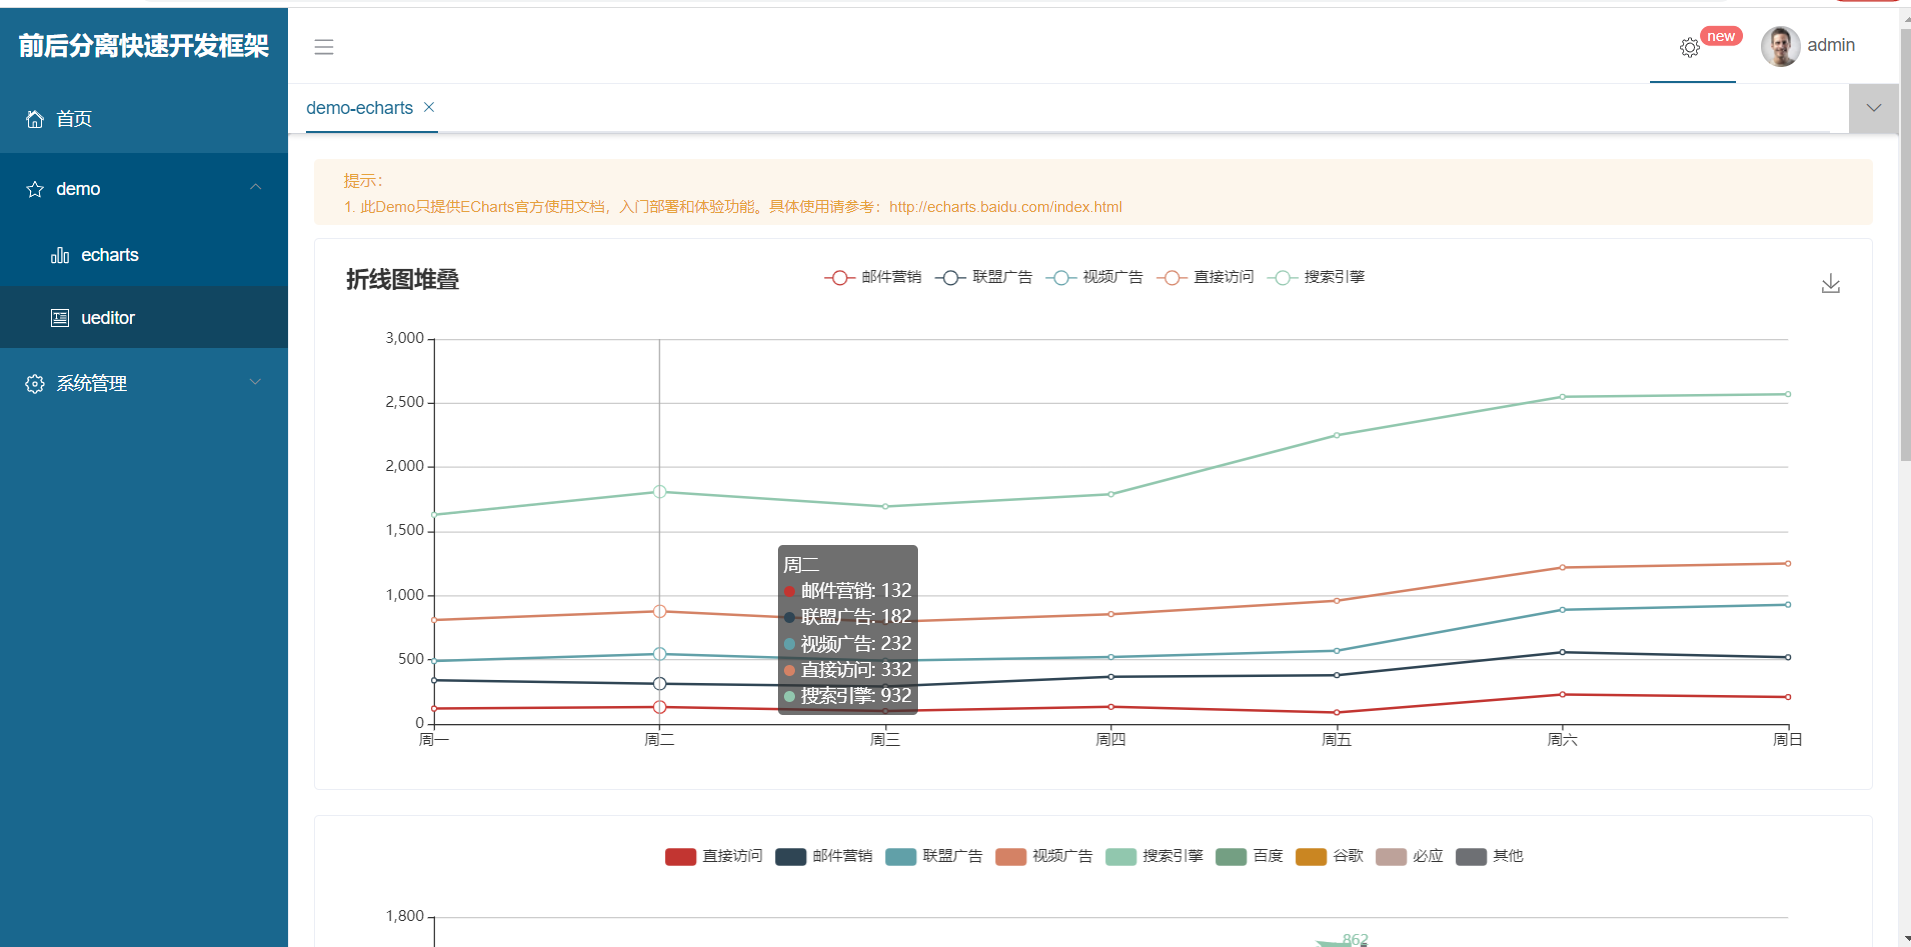Click the 提示: heading in the notice
The image size is (1911, 947).
(363, 181)
